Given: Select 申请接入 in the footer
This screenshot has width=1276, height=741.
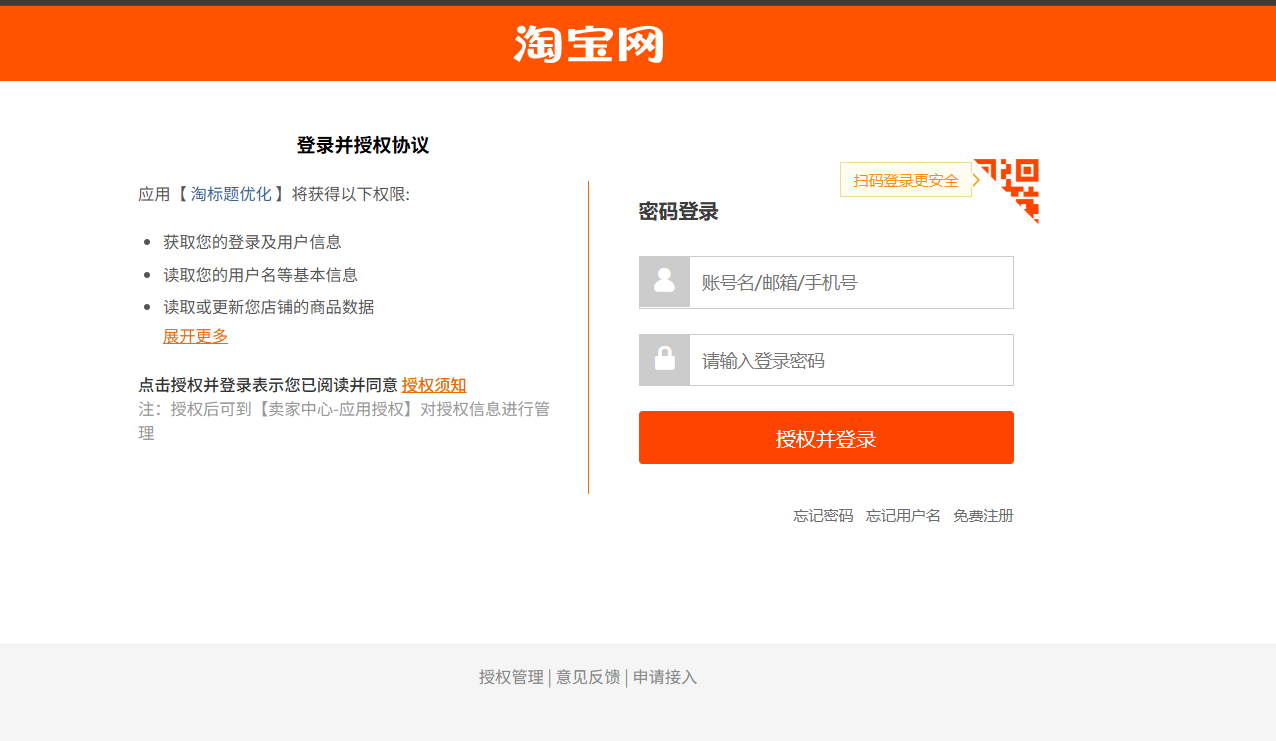Looking at the screenshot, I should tap(665, 677).
